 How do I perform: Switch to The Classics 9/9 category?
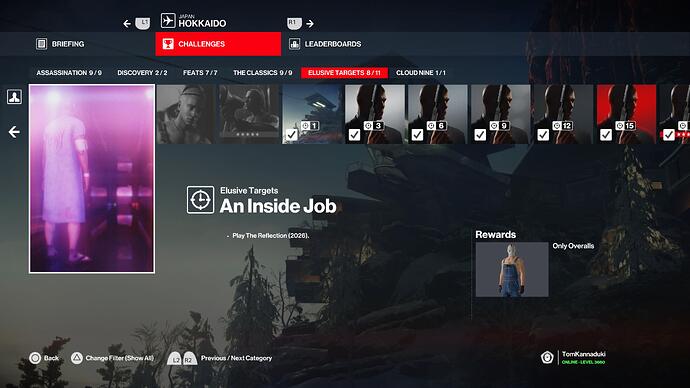coord(263,73)
